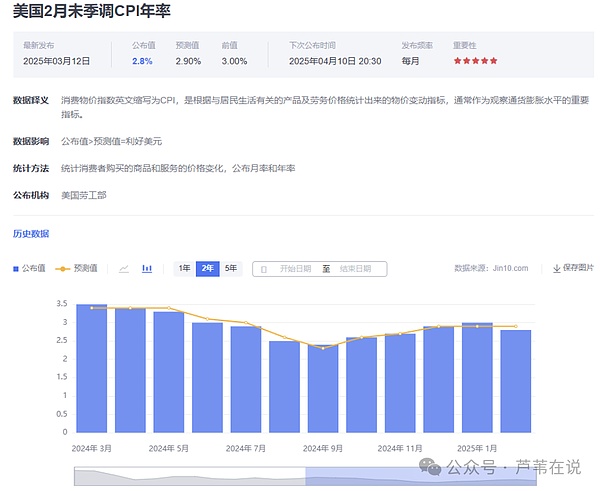Screen dimensions: 600x491
Task: Select the 2年 time range
Action: coord(207,268)
